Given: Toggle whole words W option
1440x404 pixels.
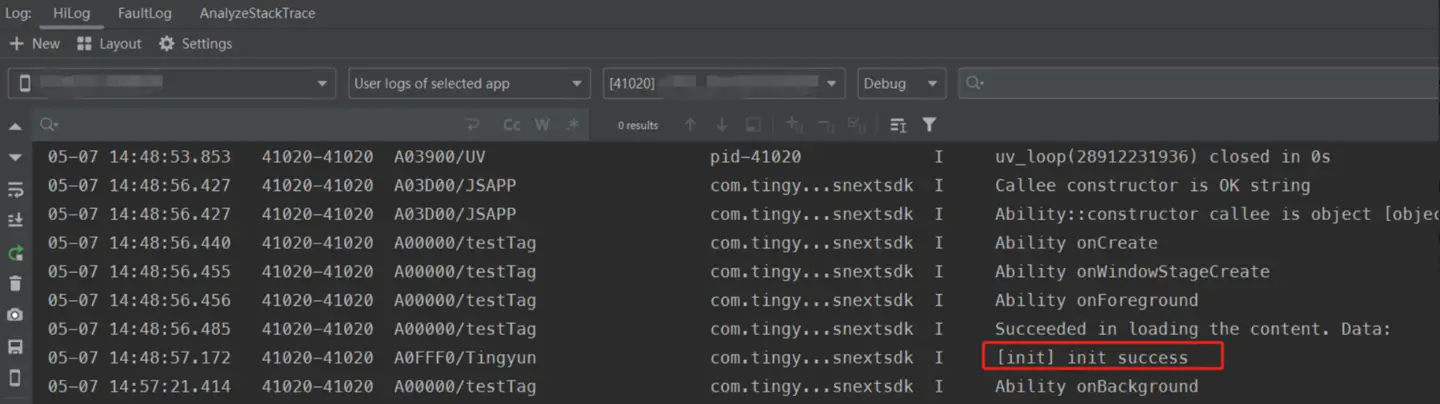Looking at the screenshot, I should click(x=542, y=125).
